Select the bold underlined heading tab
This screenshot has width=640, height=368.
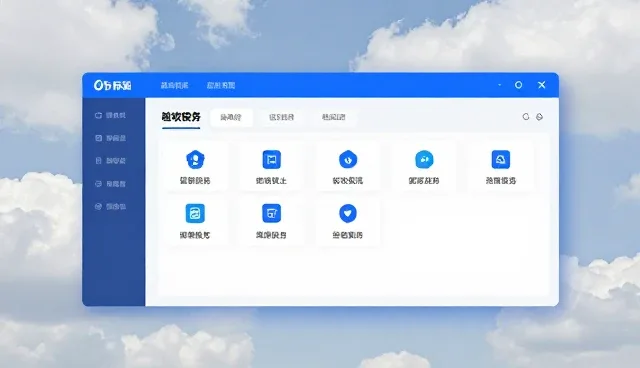(181, 117)
